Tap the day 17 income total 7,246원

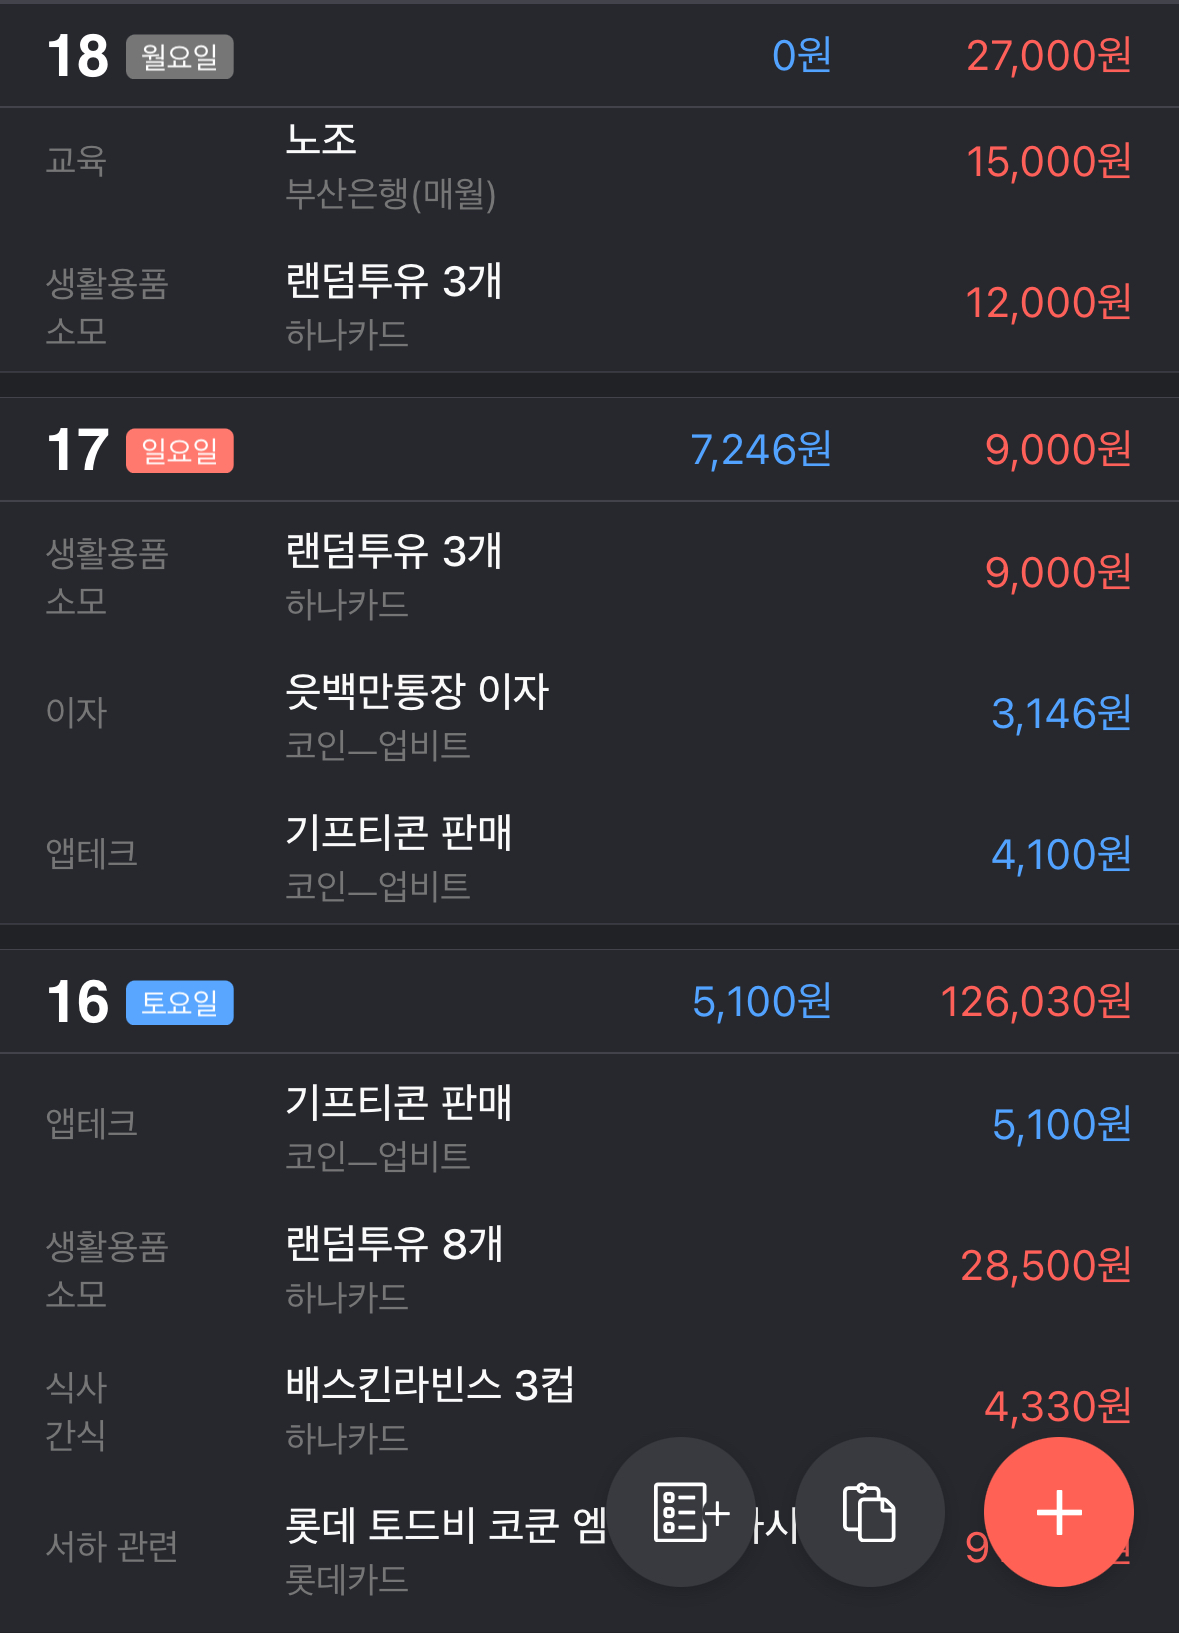point(761,450)
